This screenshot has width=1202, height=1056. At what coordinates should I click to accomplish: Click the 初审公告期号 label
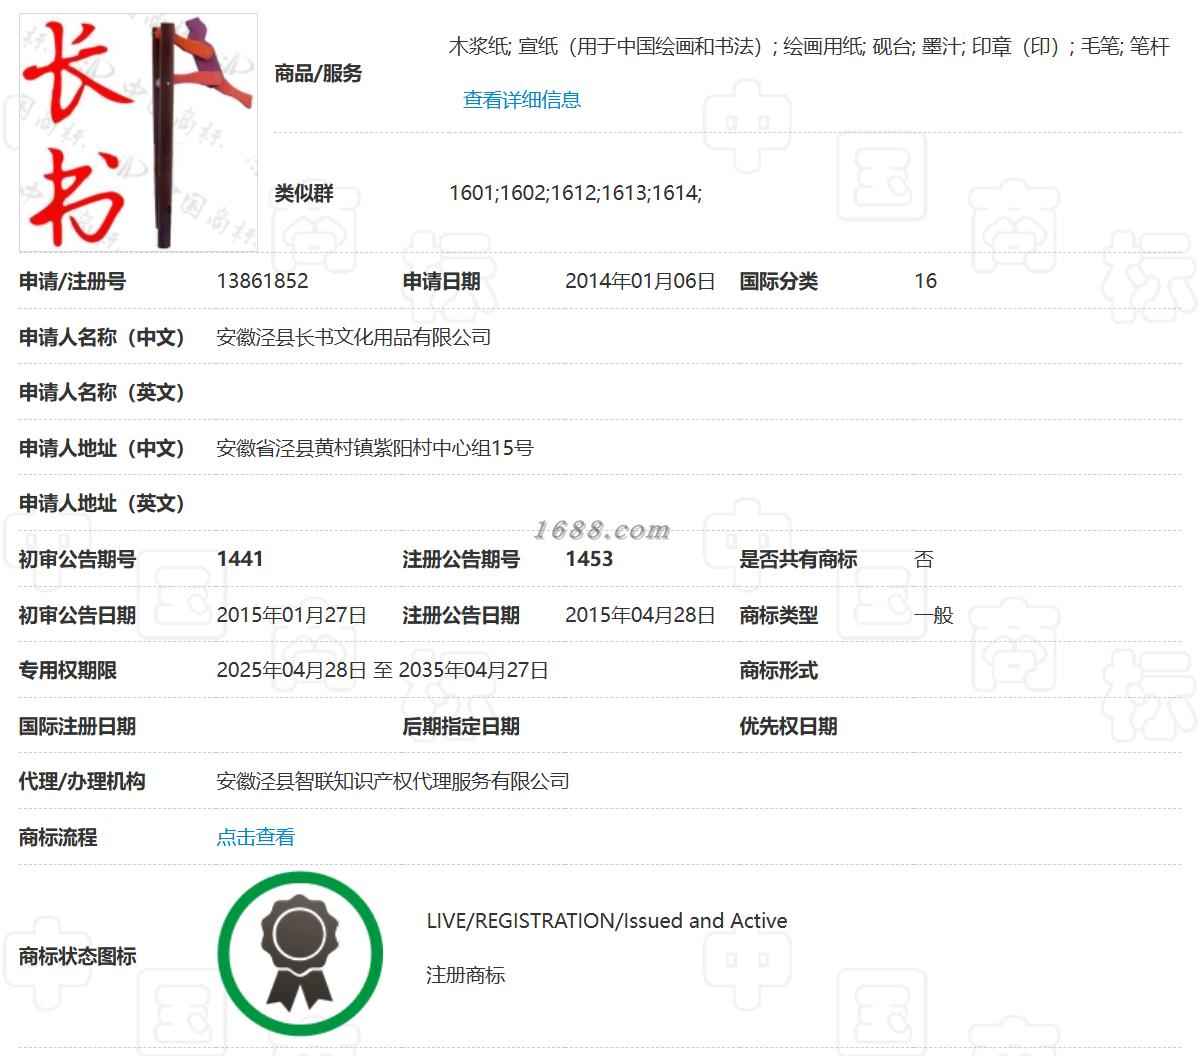78,559
